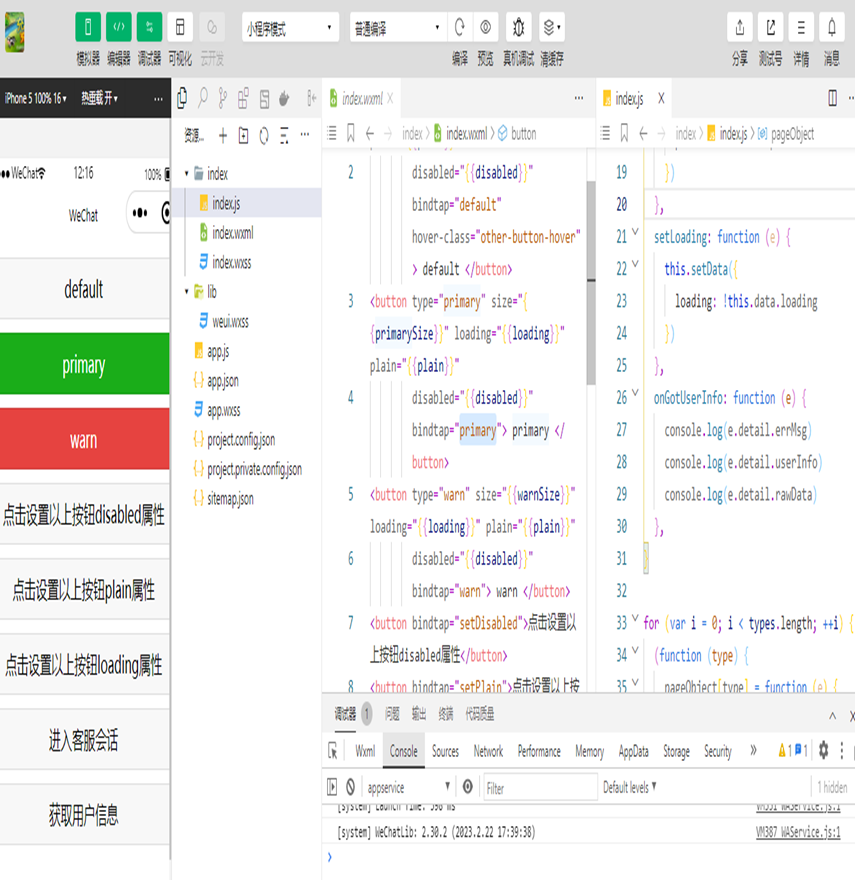Click bookmark icon in index.wxml breadcrumb bar

351,134
